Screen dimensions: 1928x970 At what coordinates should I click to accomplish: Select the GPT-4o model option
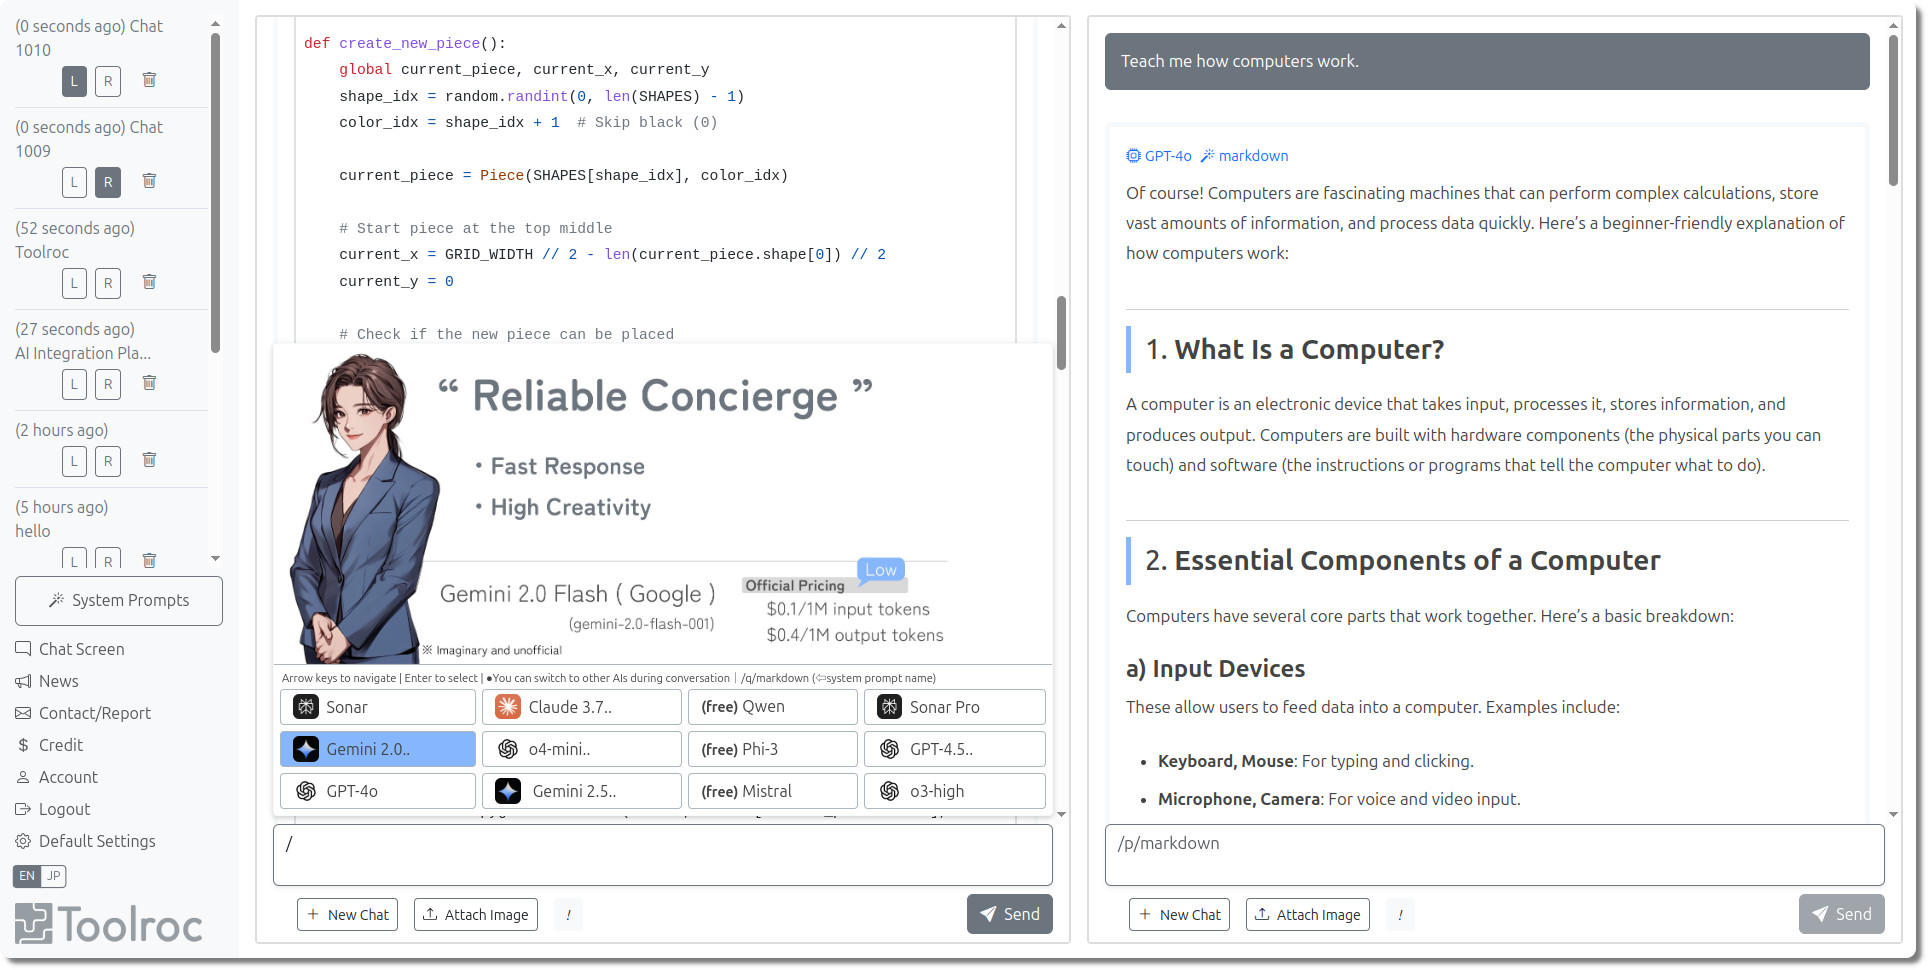(x=378, y=791)
